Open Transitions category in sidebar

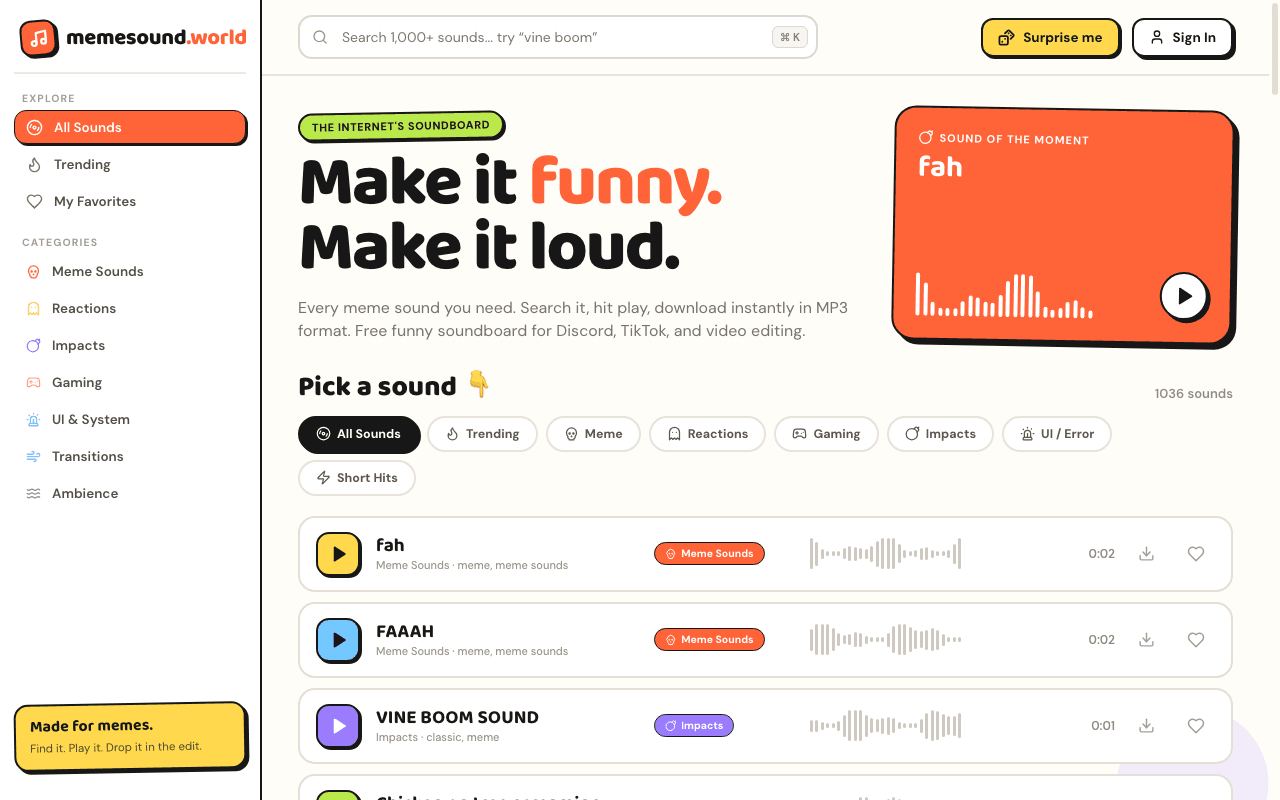[x=130, y=456]
